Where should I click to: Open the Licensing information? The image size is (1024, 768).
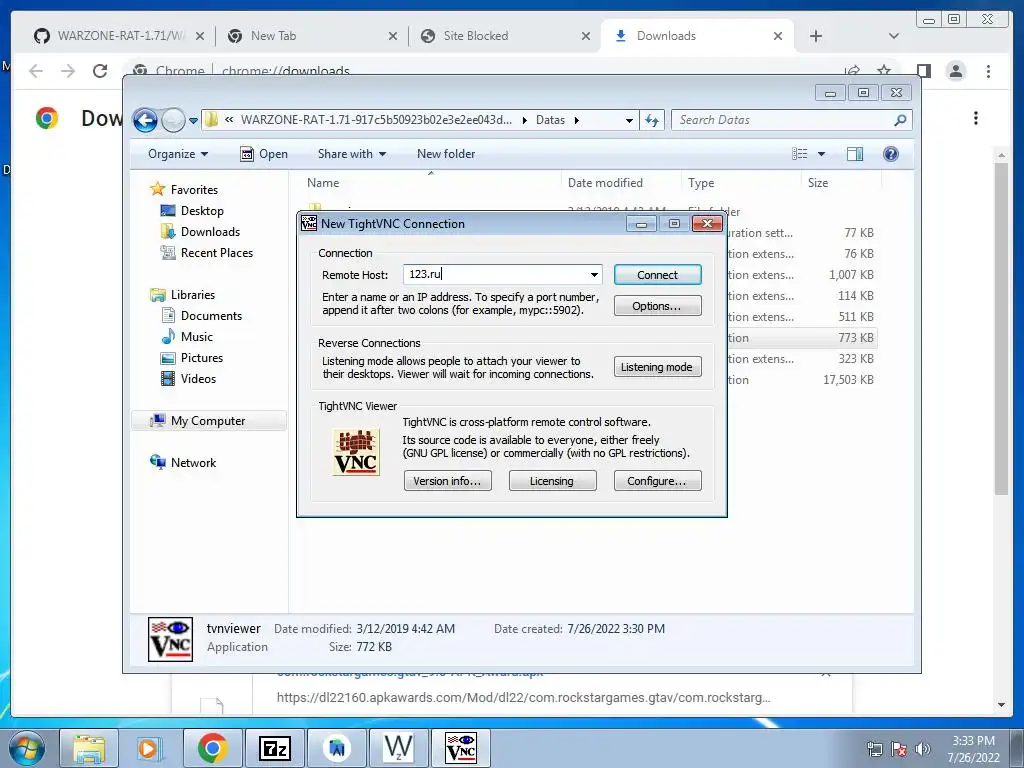[x=552, y=481]
